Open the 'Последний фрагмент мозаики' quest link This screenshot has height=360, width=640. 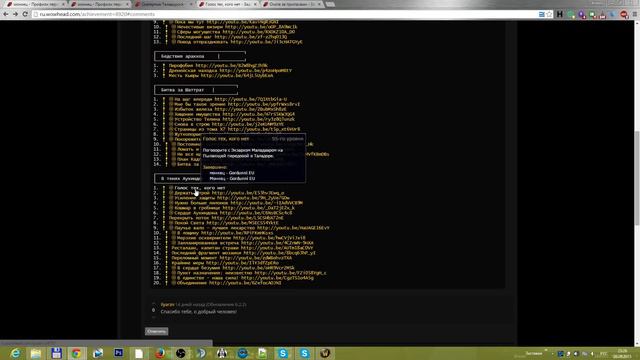point(206,253)
